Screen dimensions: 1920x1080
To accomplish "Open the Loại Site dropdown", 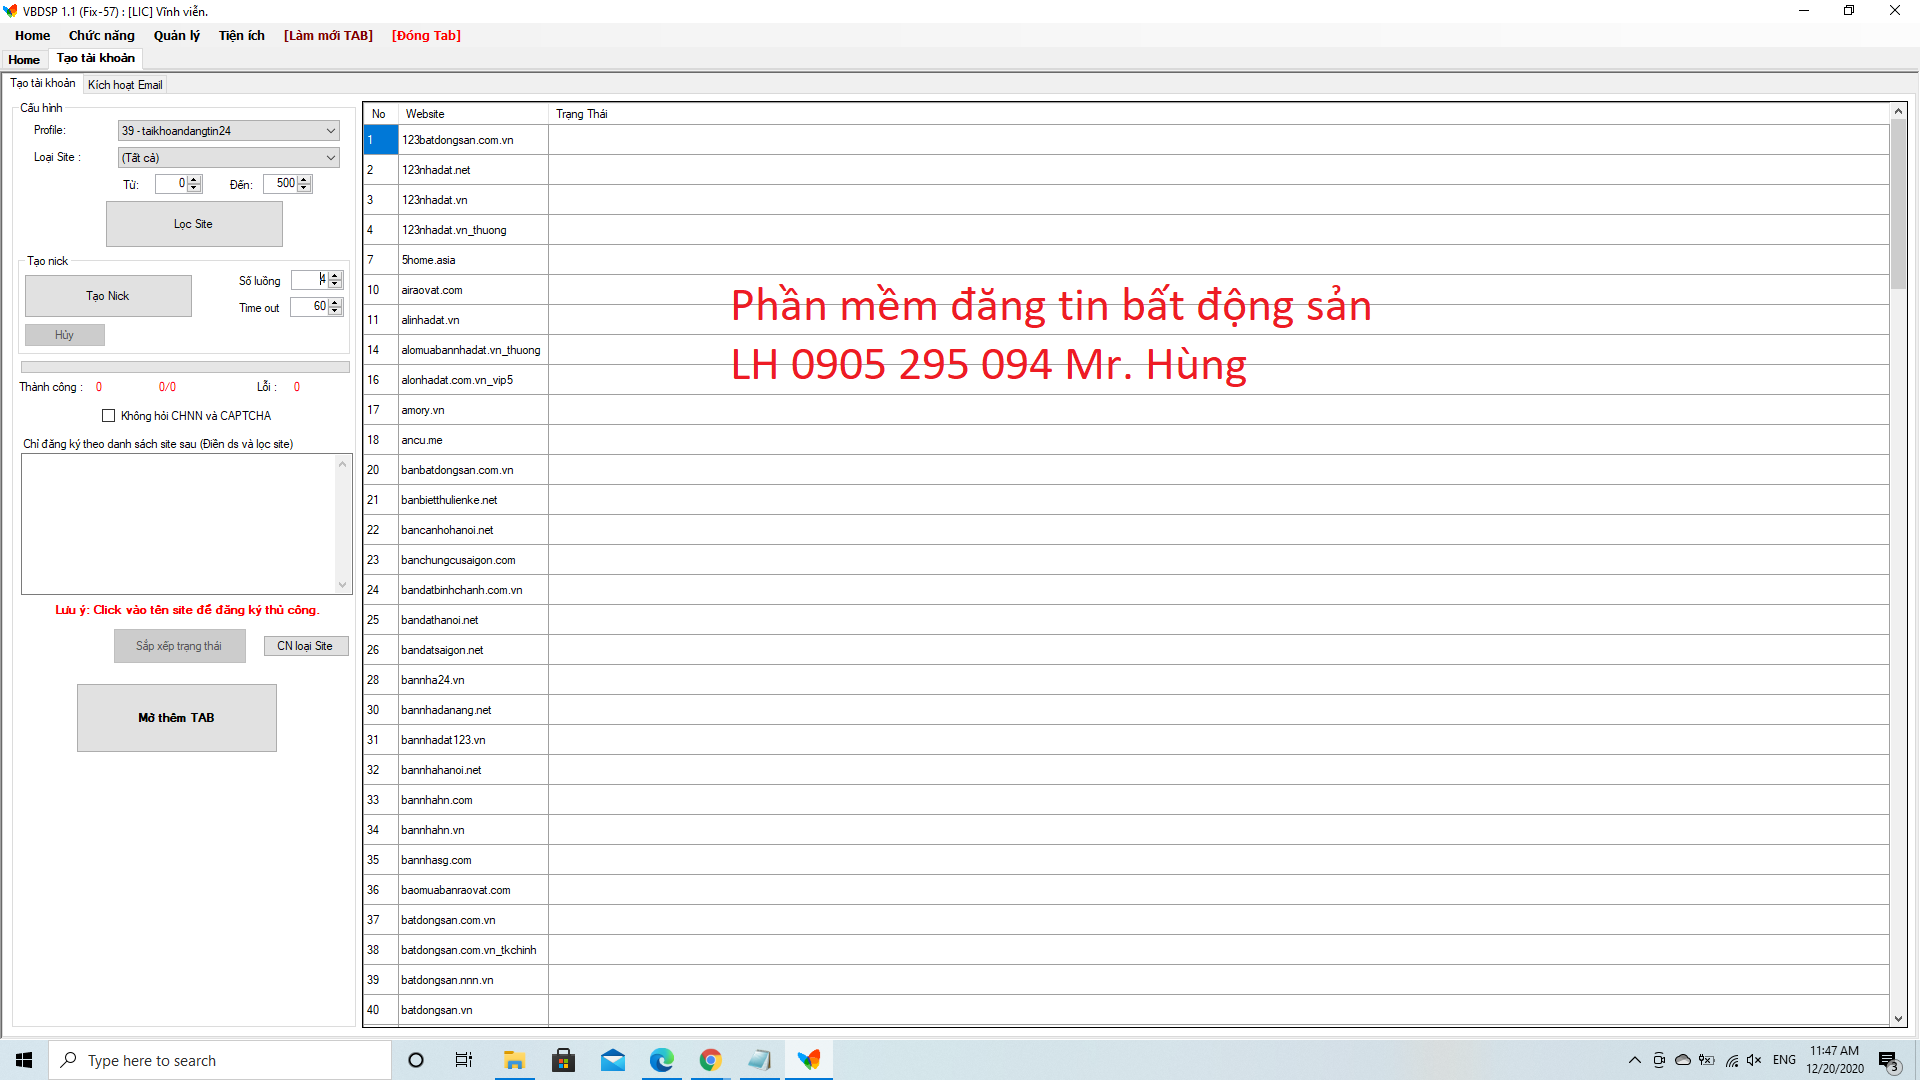I will coord(330,158).
